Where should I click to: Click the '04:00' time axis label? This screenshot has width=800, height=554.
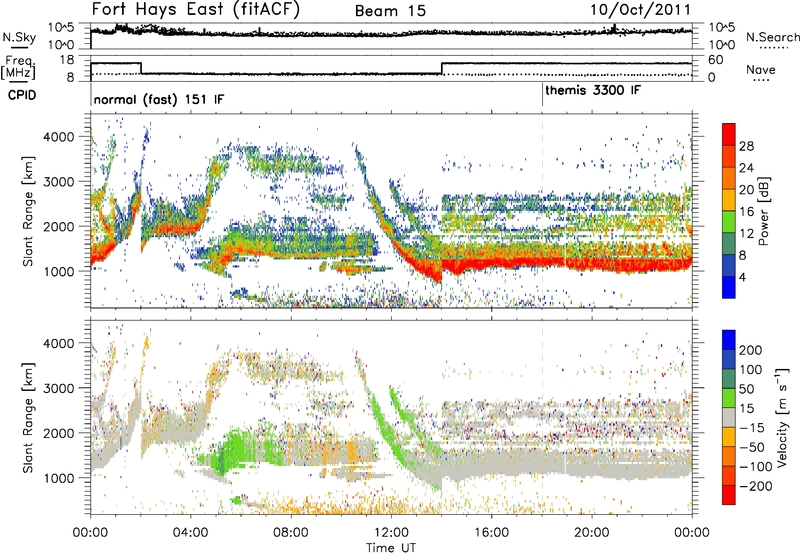coord(190,533)
